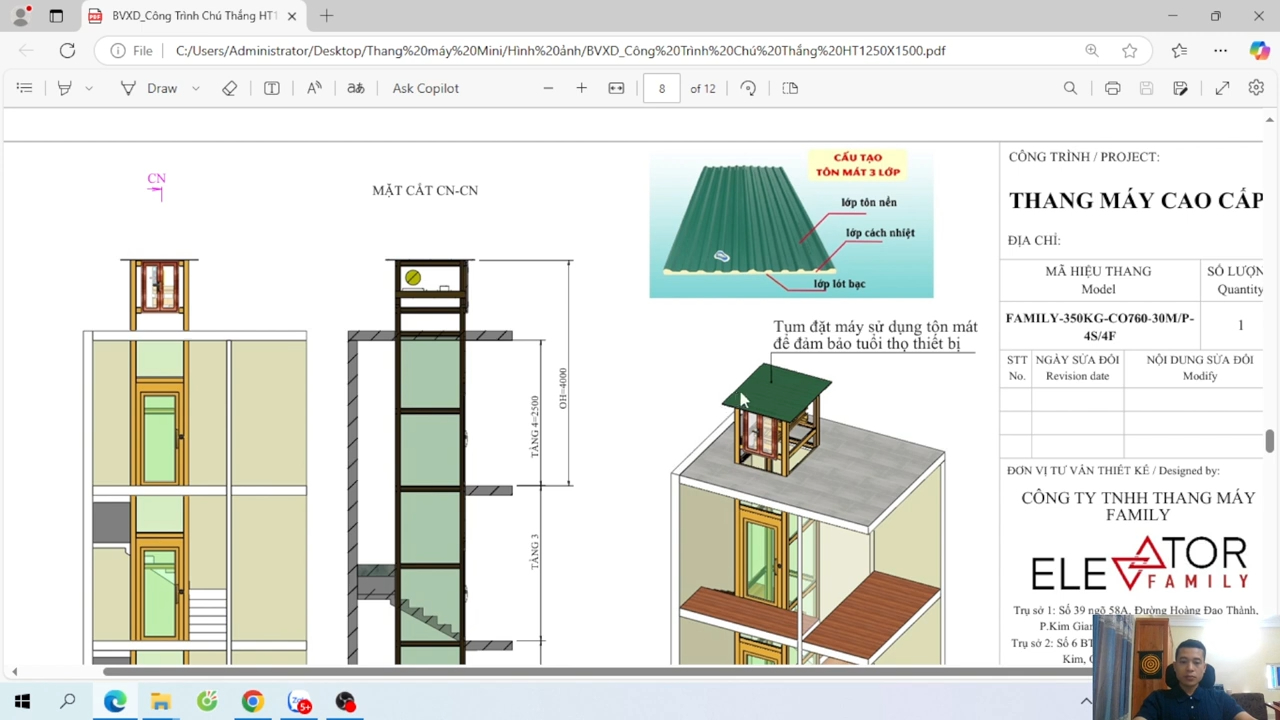Open File Explorer from the taskbar
The image size is (1280, 720).
point(160,702)
